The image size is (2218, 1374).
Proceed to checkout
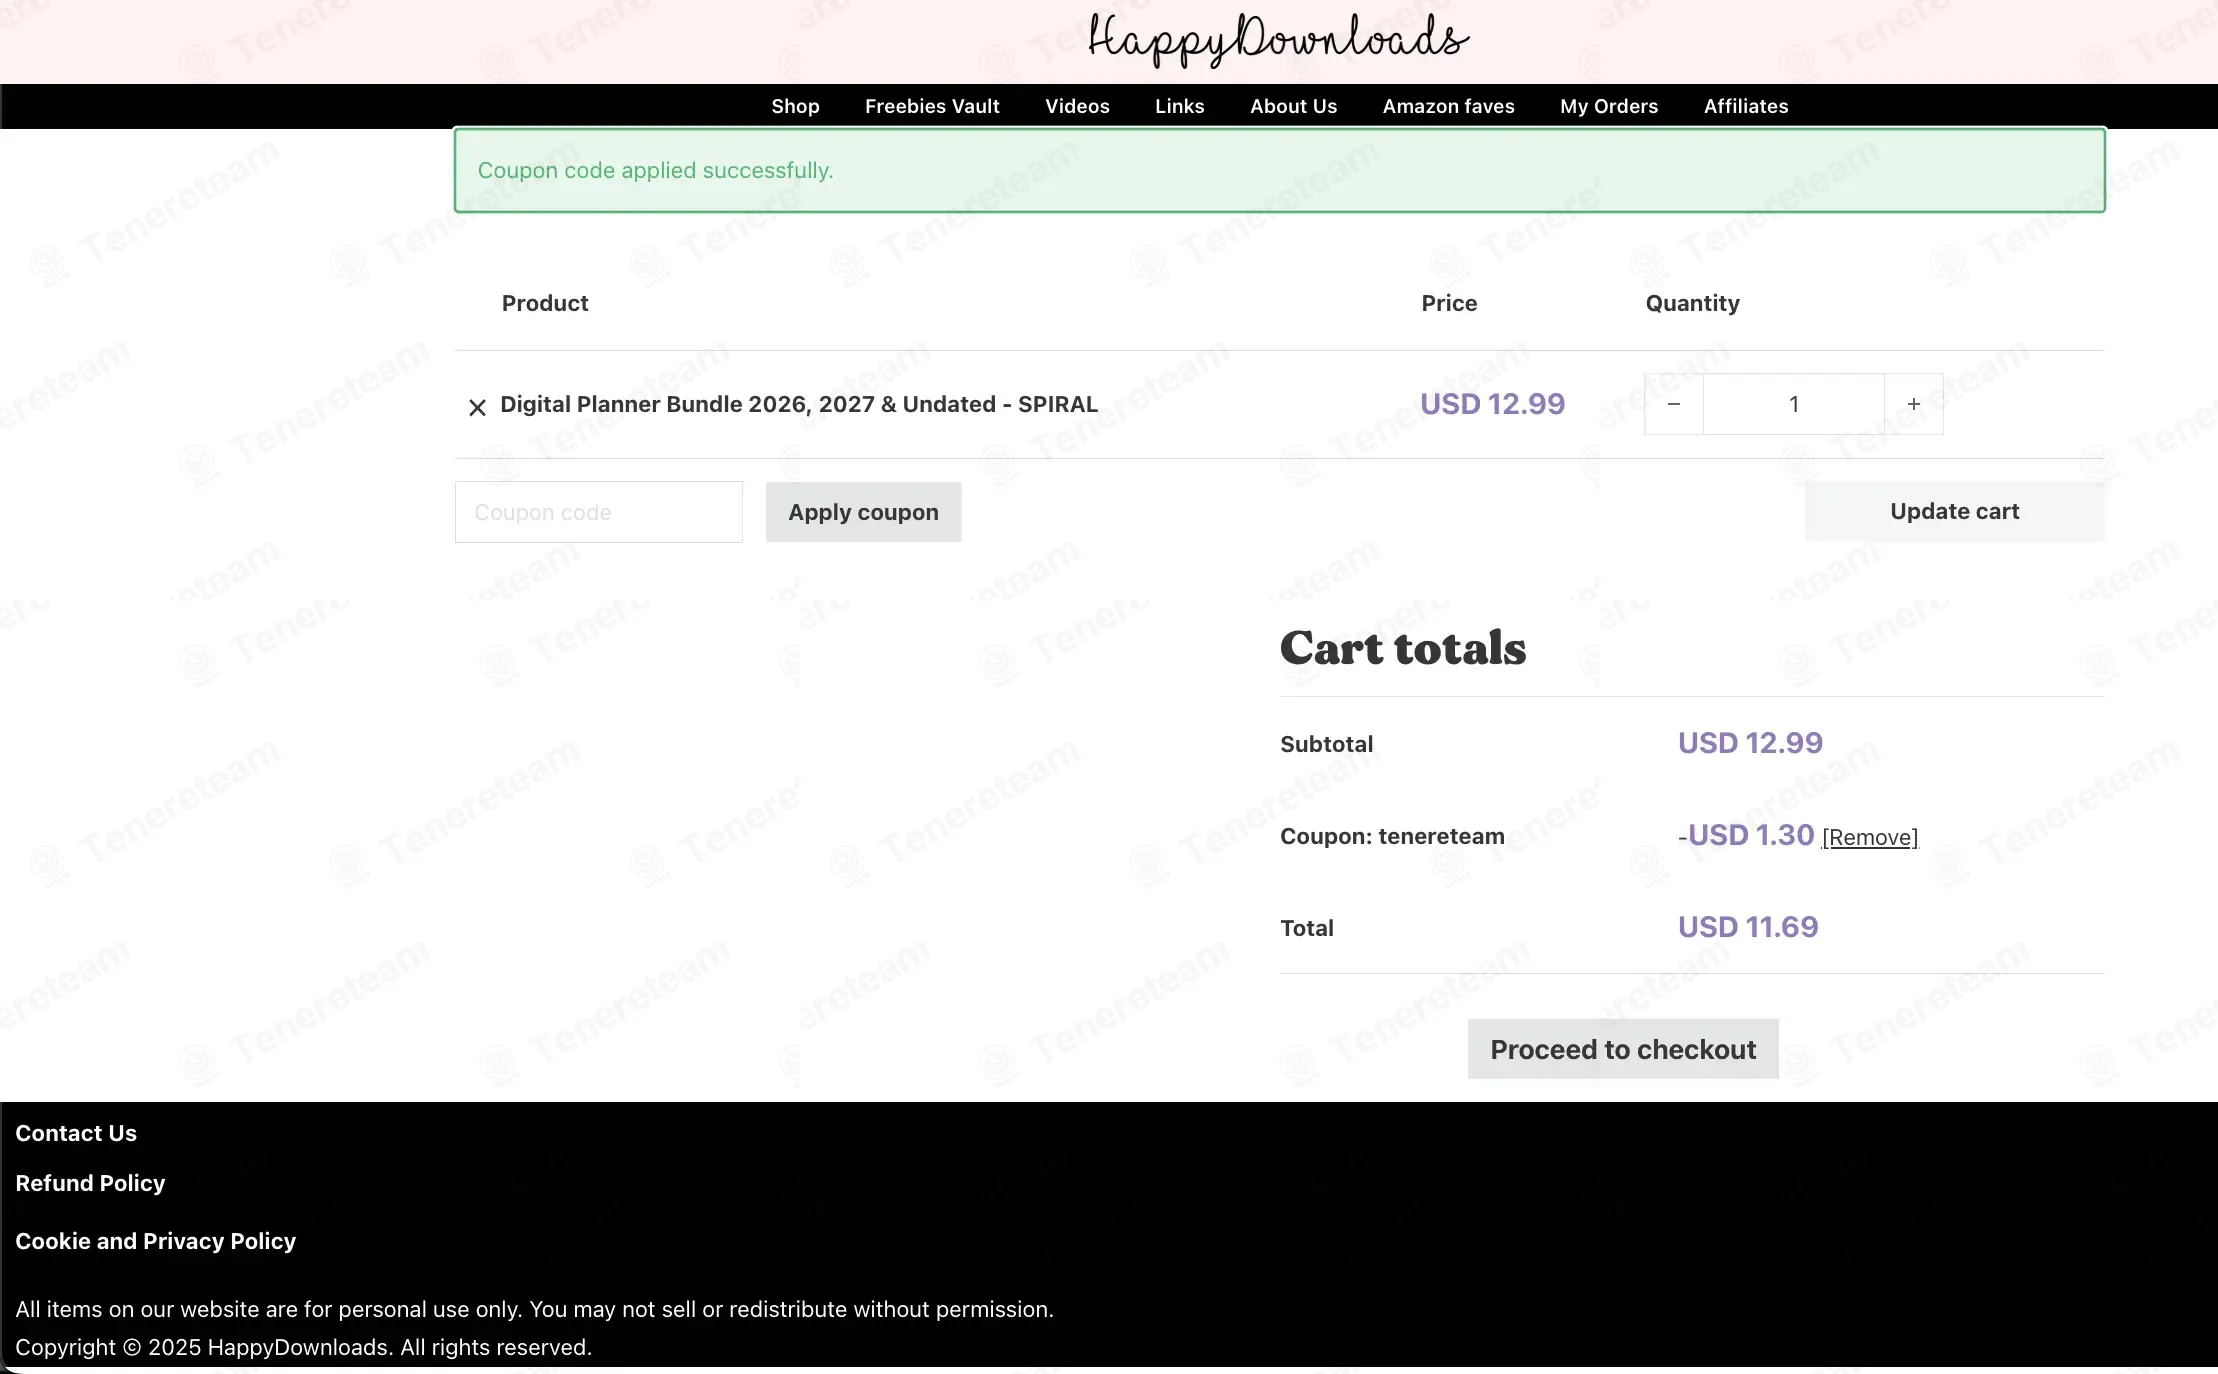pos(1623,1049)
